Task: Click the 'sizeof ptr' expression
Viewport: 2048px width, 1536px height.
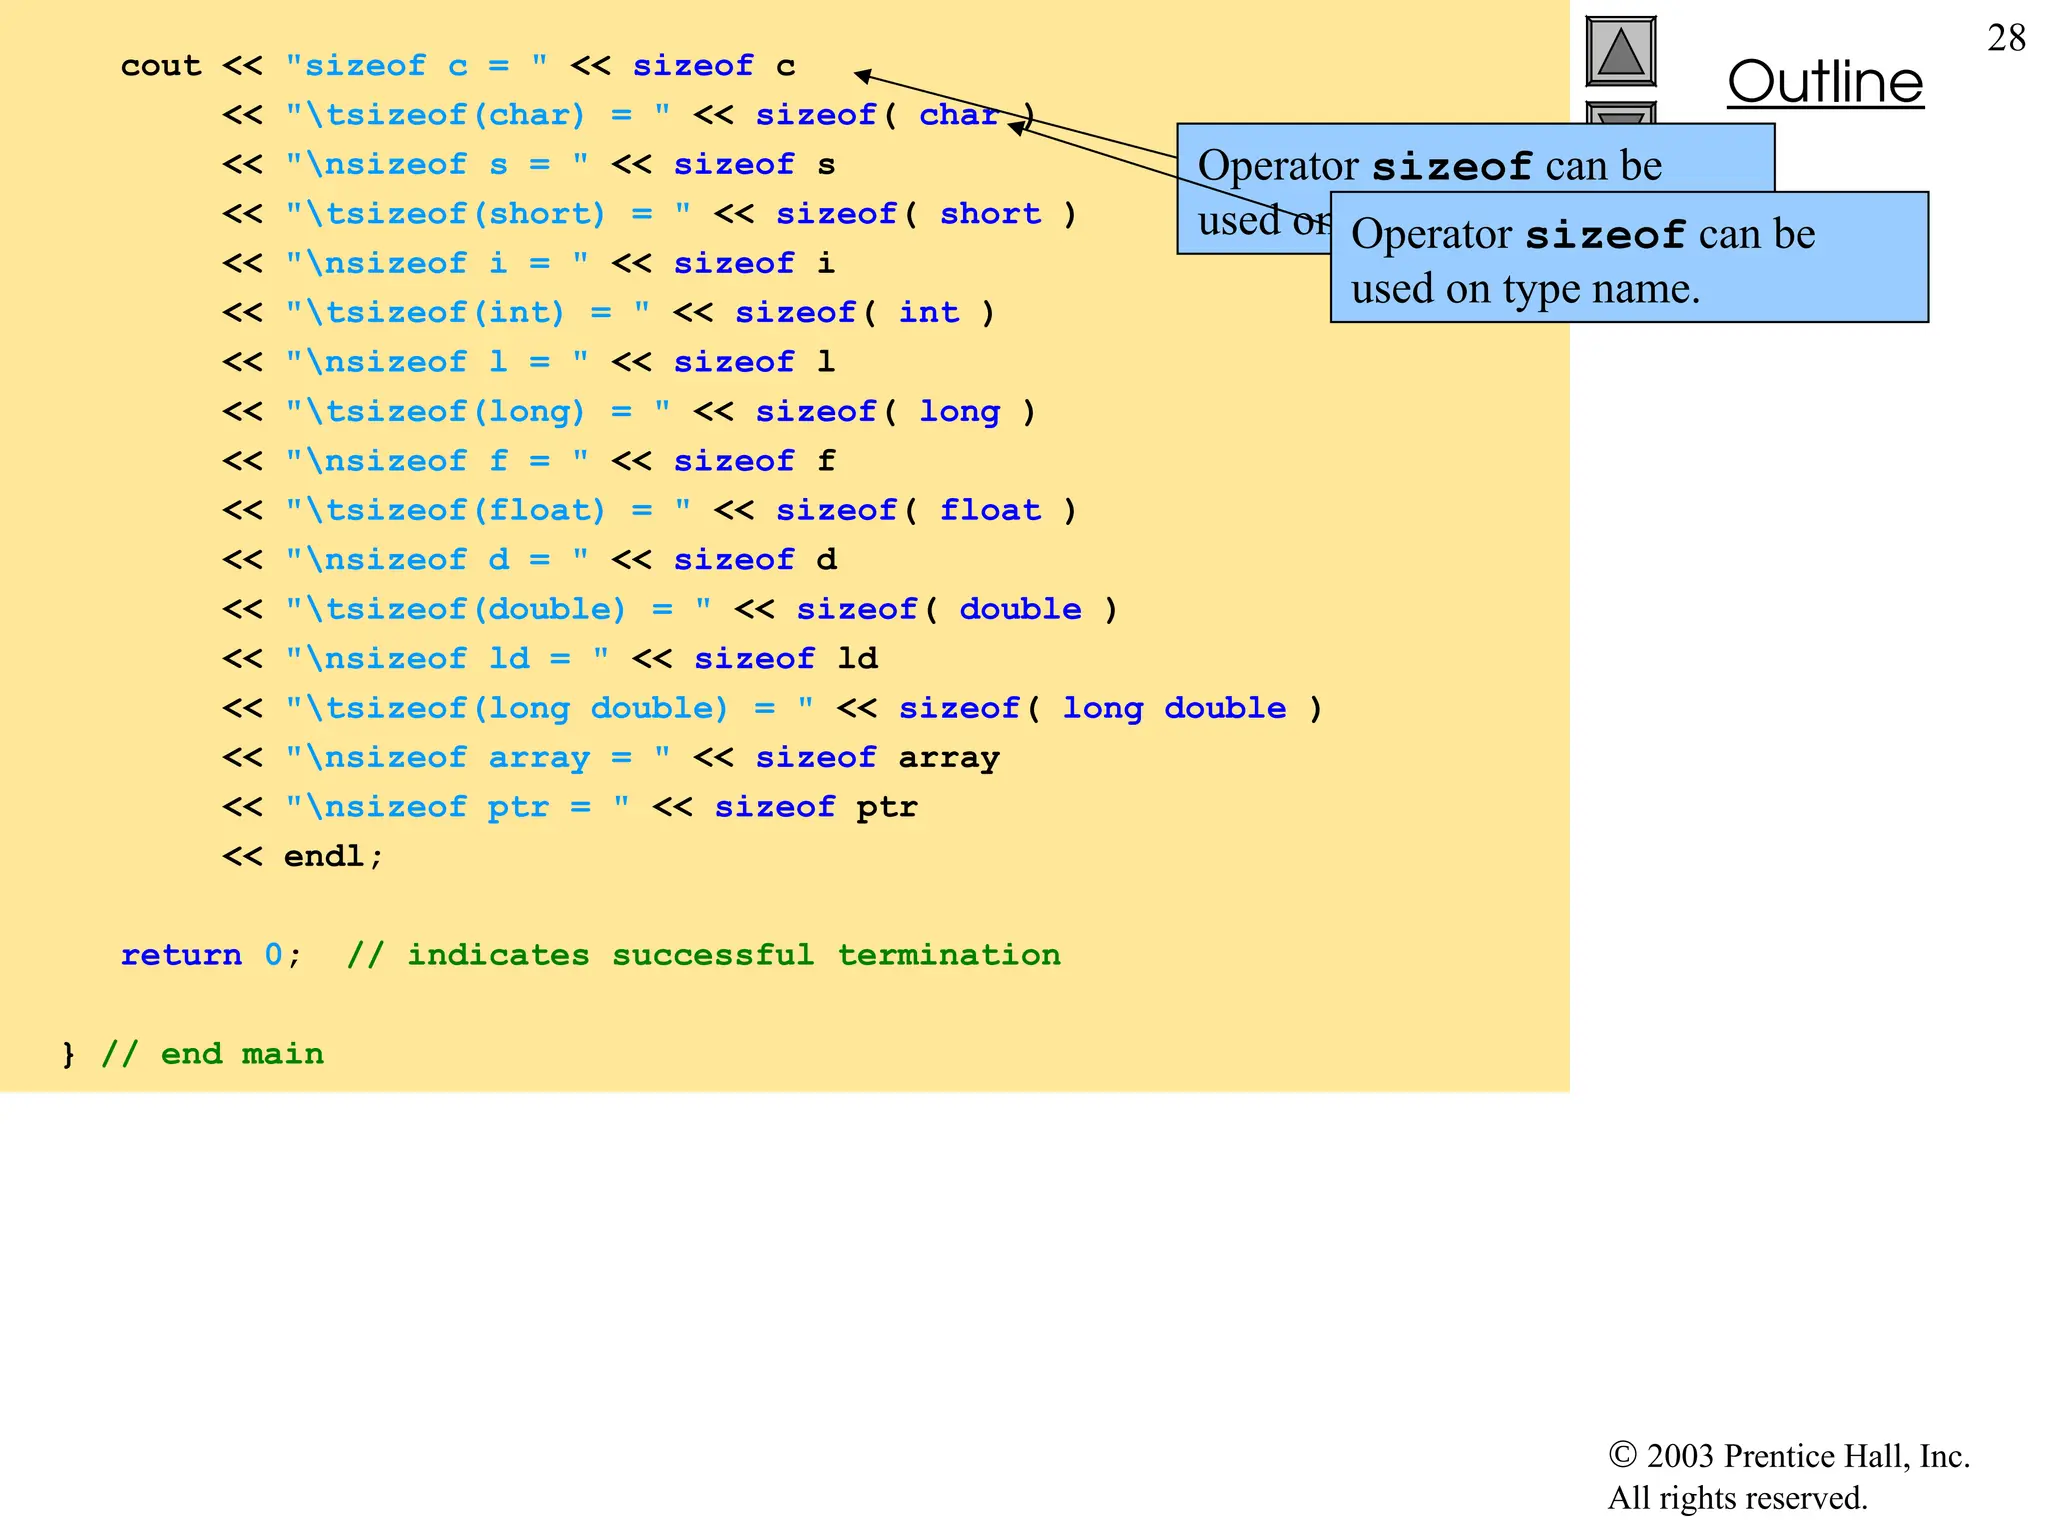Action: pos(815,807)
